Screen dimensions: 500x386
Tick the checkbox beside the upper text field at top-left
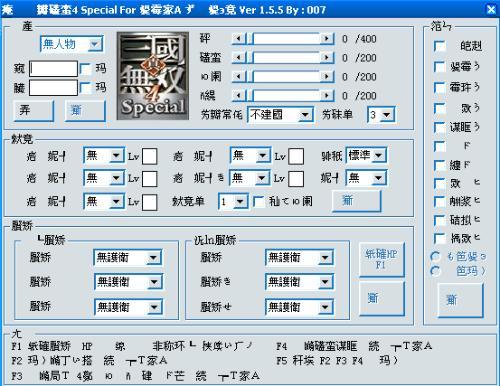(x=86, y=69)
